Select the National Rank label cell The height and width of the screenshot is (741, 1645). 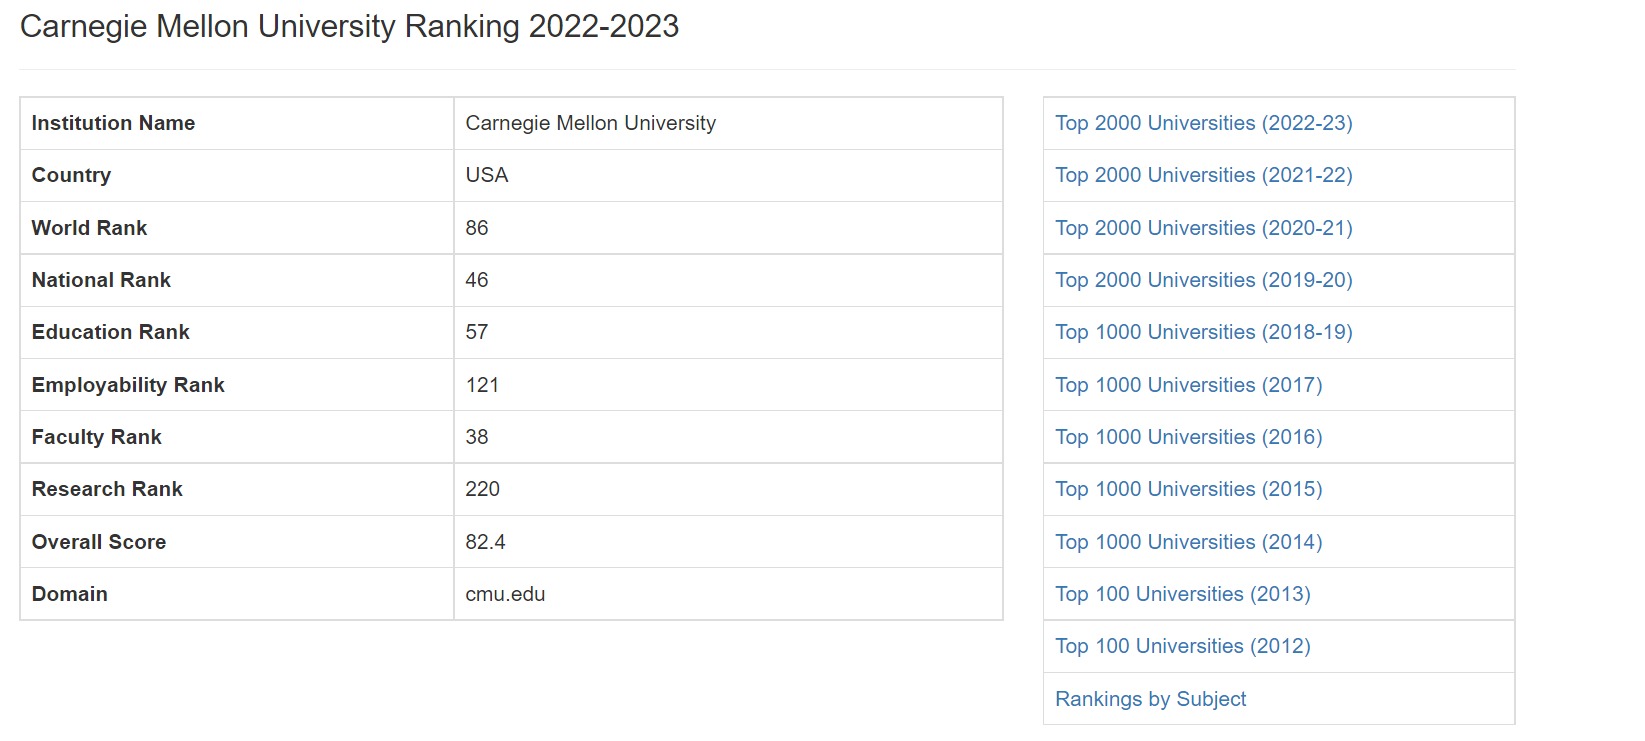[237, 280]
